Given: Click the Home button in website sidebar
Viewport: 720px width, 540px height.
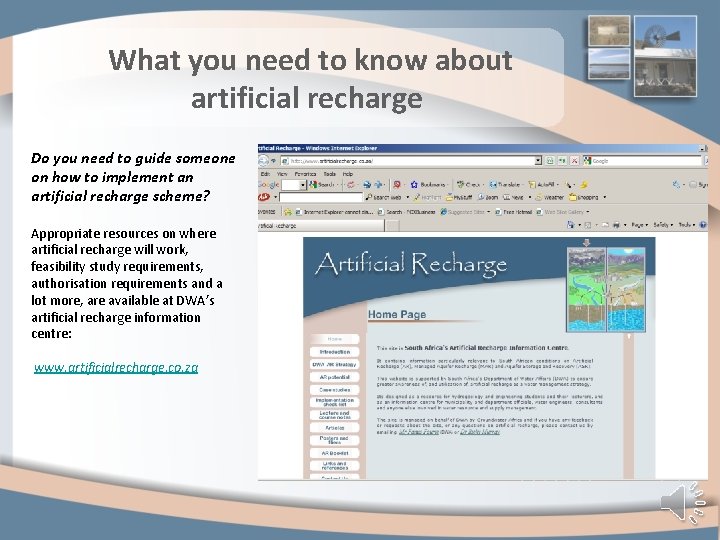Looking at the screenshot, I should tap(335, 339).
